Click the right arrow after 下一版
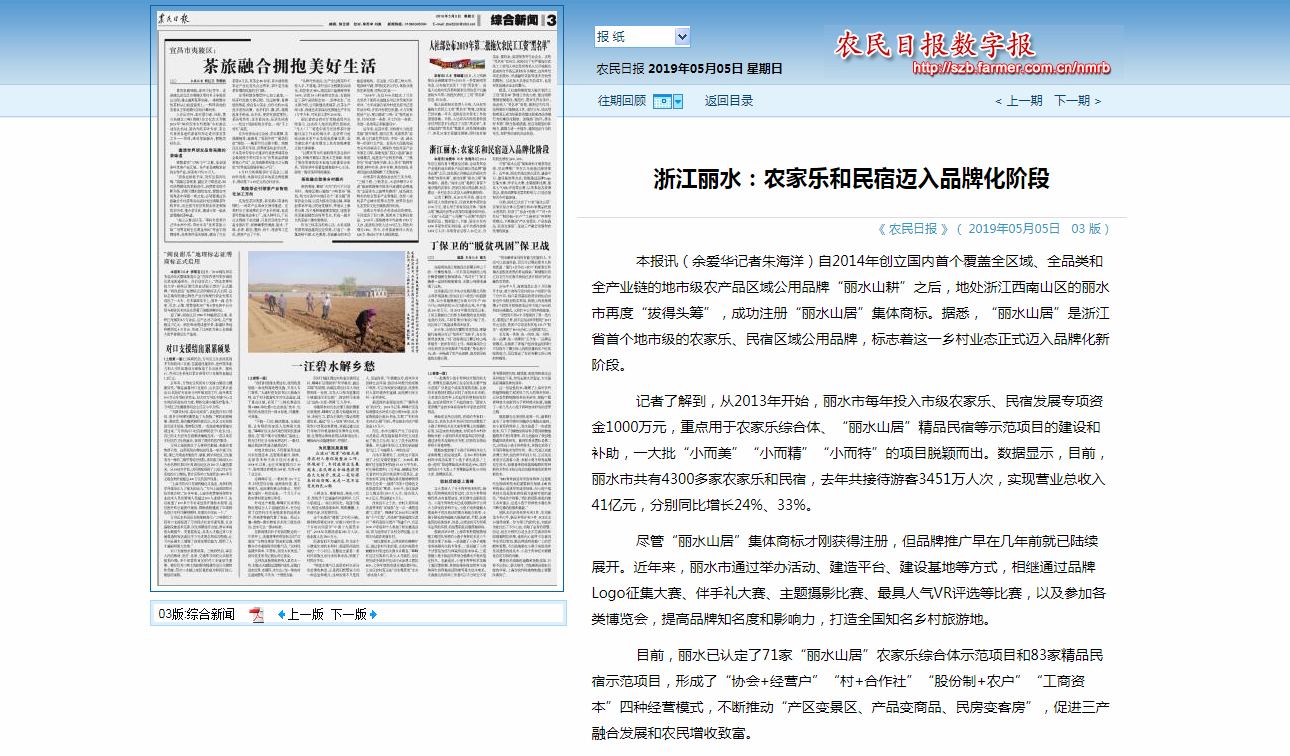The image size is (1290, 756). tap(374, 614)
